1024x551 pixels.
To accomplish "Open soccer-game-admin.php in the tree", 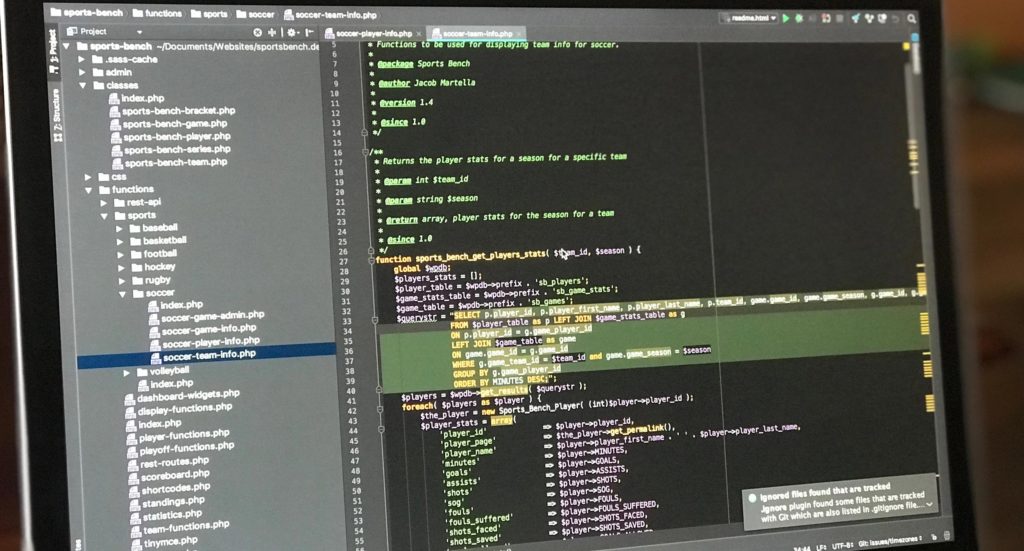I will point(206,317).
